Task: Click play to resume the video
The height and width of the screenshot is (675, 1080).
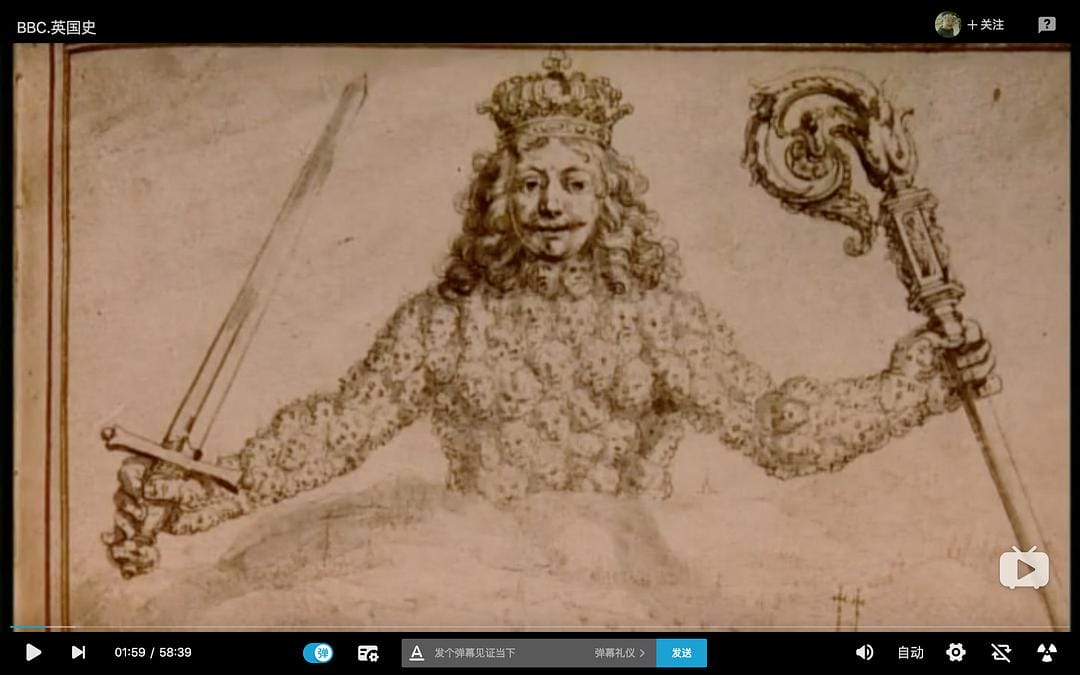Action: 33,652
